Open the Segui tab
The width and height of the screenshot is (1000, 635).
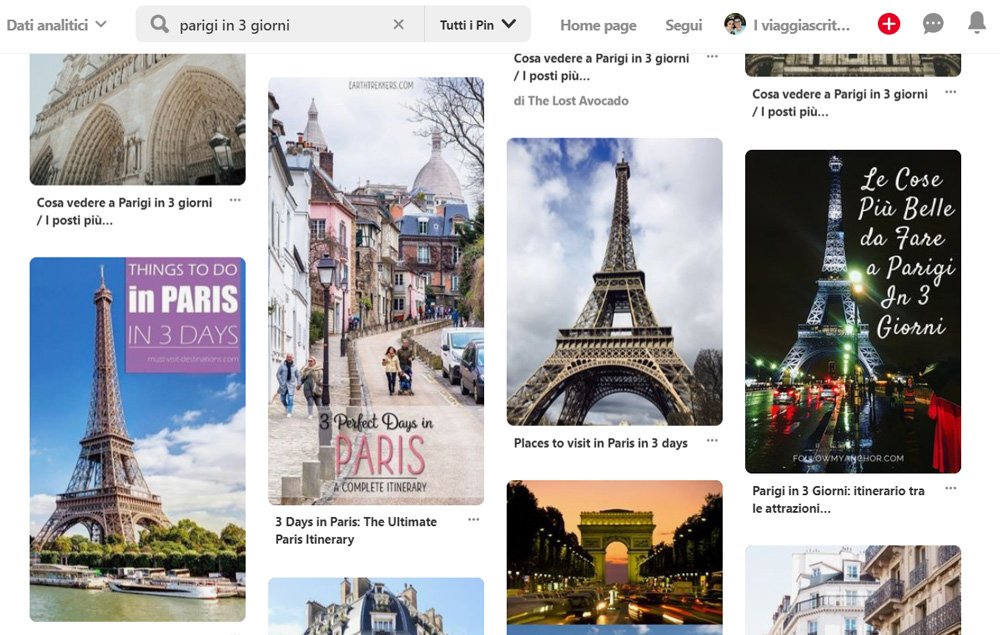[684, 25]
